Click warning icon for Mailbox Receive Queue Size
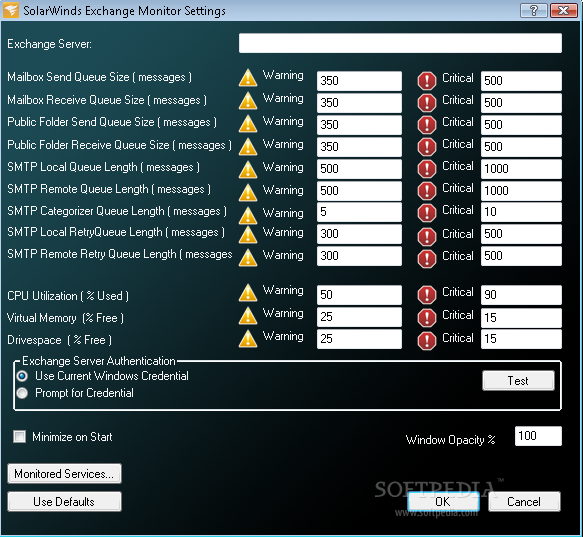Screen dimensions: 583x537 (248, 101)
